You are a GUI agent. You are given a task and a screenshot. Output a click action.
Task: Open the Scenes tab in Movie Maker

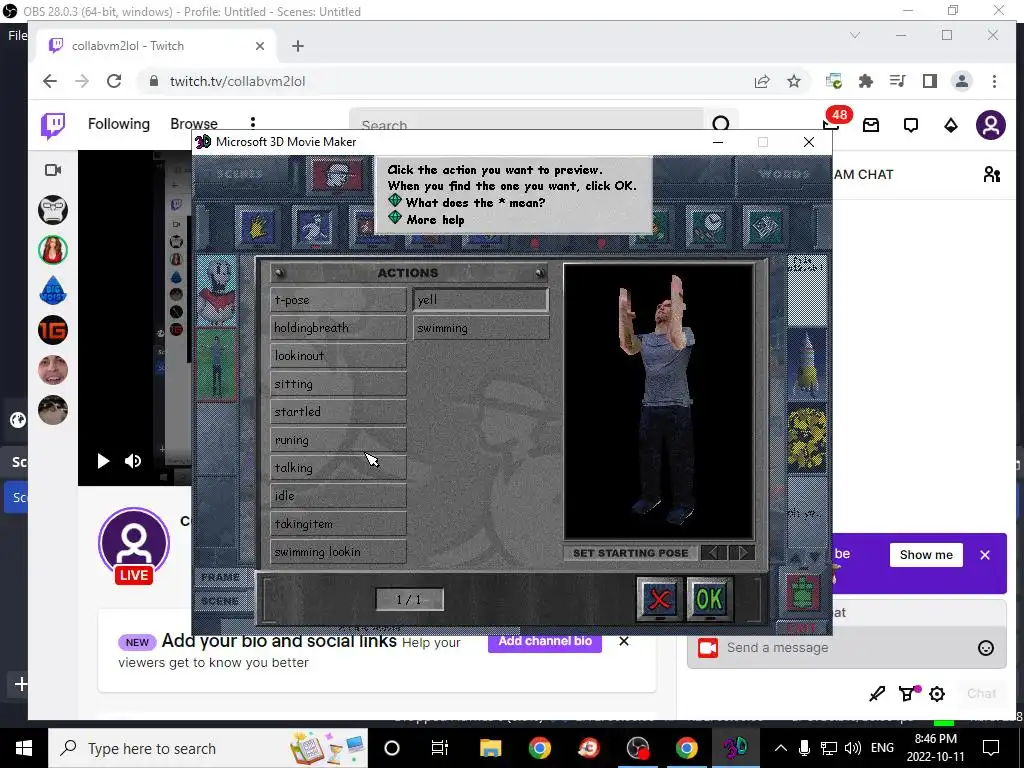tap(239, 174)
